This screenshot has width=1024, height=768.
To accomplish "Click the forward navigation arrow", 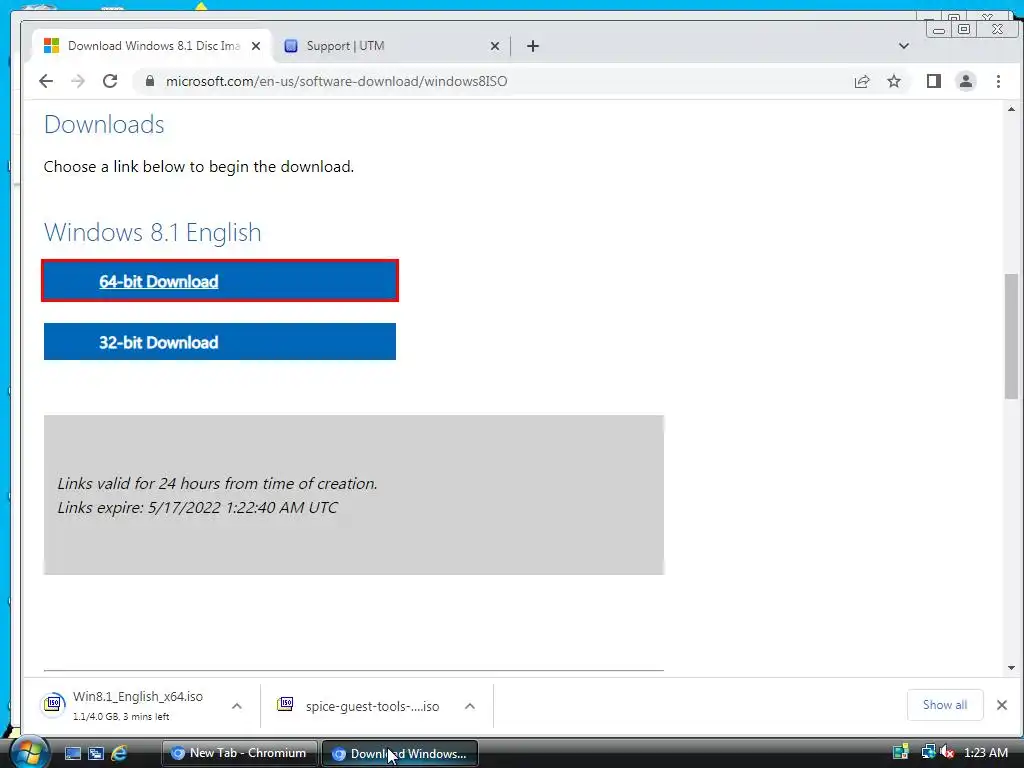I will (78, 81).
